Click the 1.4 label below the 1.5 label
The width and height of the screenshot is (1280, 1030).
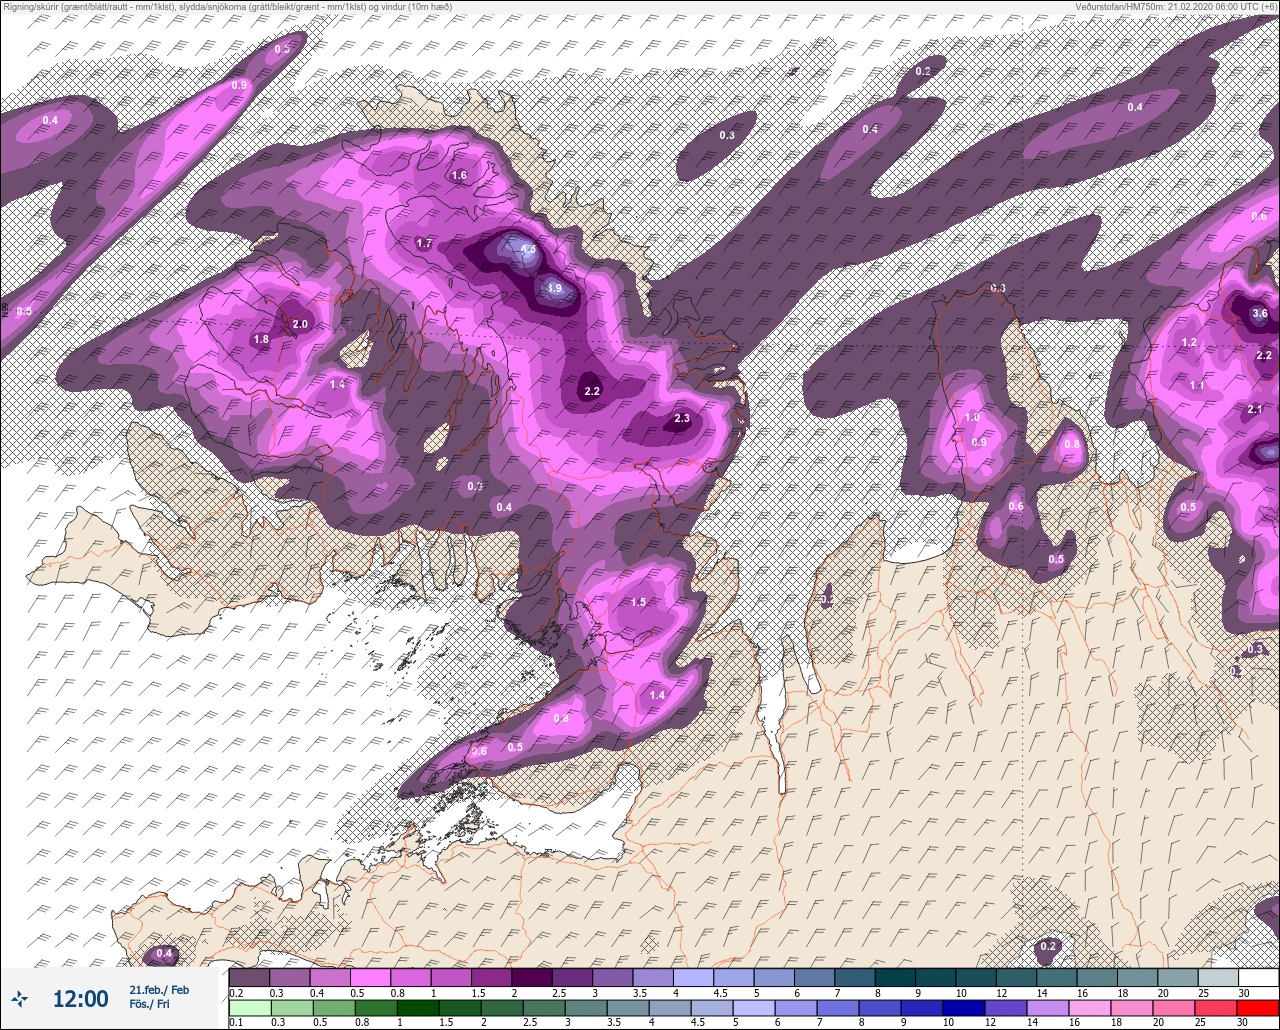[x=657, y=695]
